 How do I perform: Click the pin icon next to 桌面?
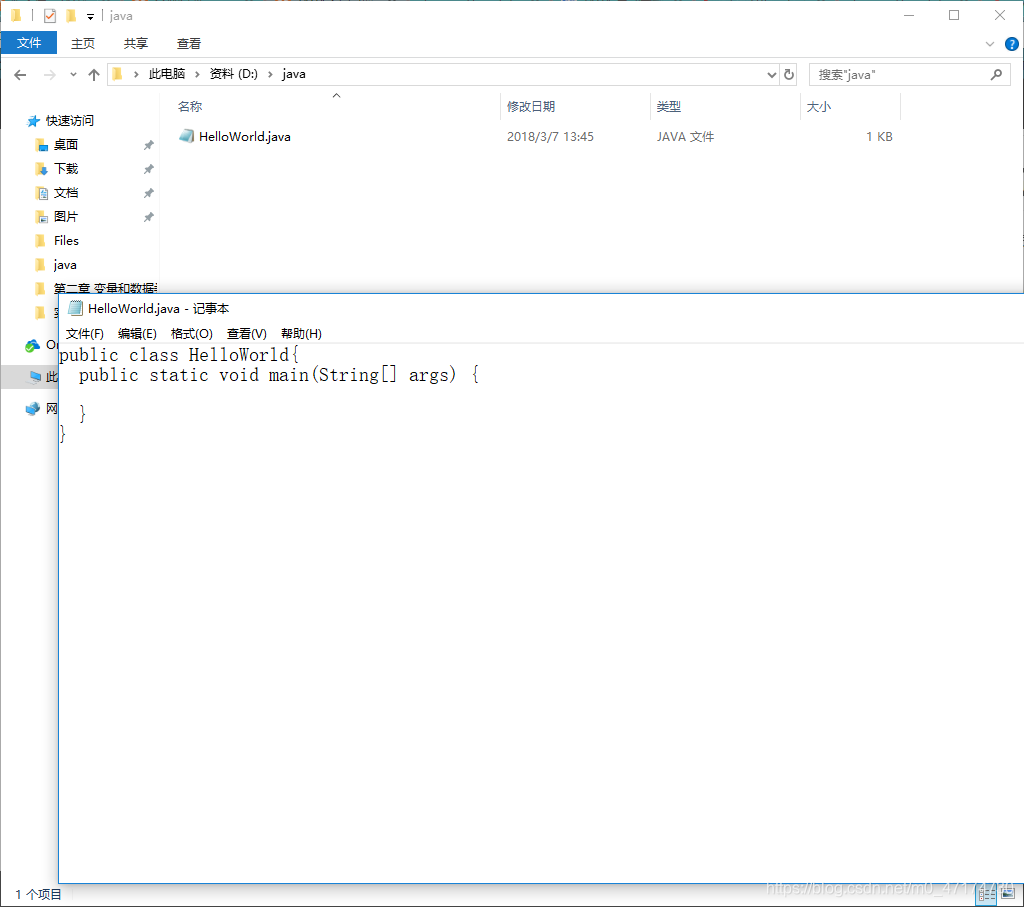[148, 145]
